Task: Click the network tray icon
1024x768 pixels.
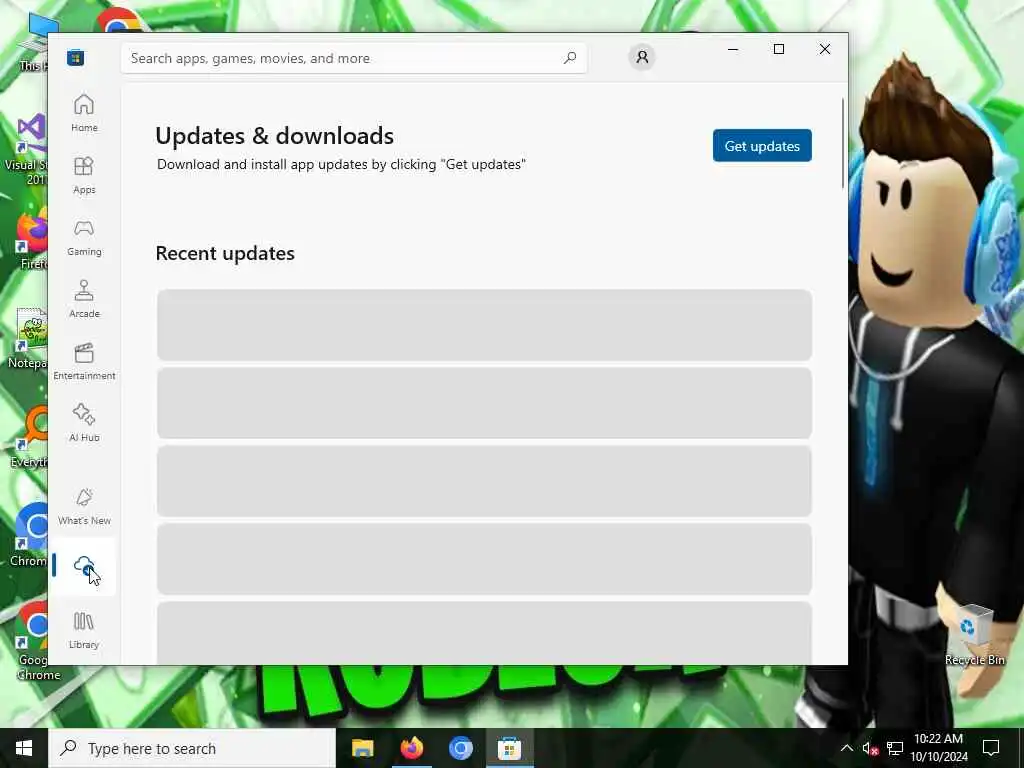Action: 895,748
